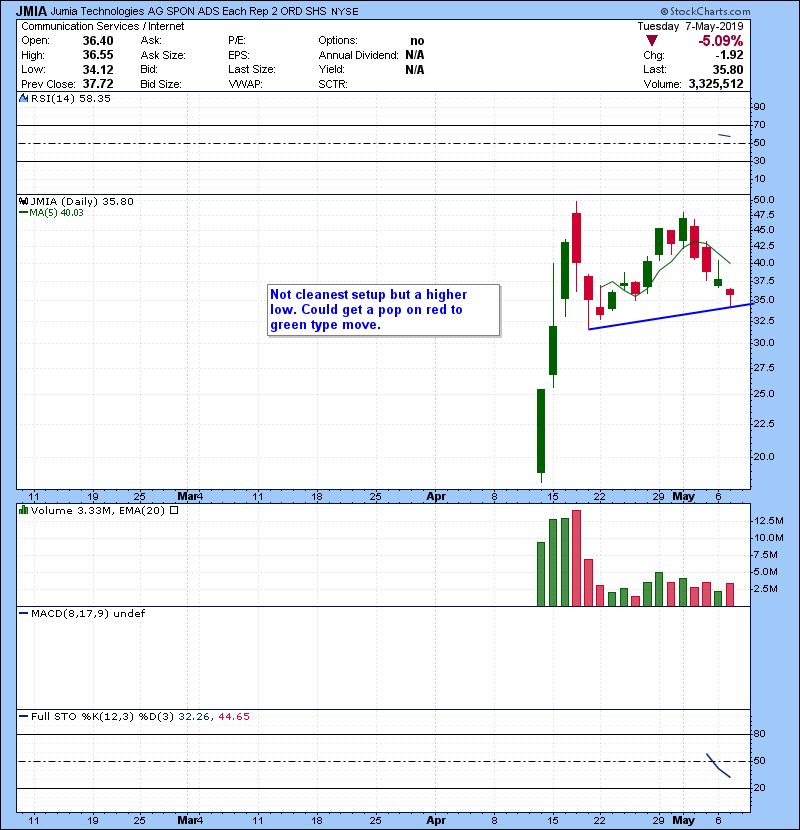Click the -5.09% change value
The height and width of the screenshot is (830, 800).
click(x=721, y=41)
